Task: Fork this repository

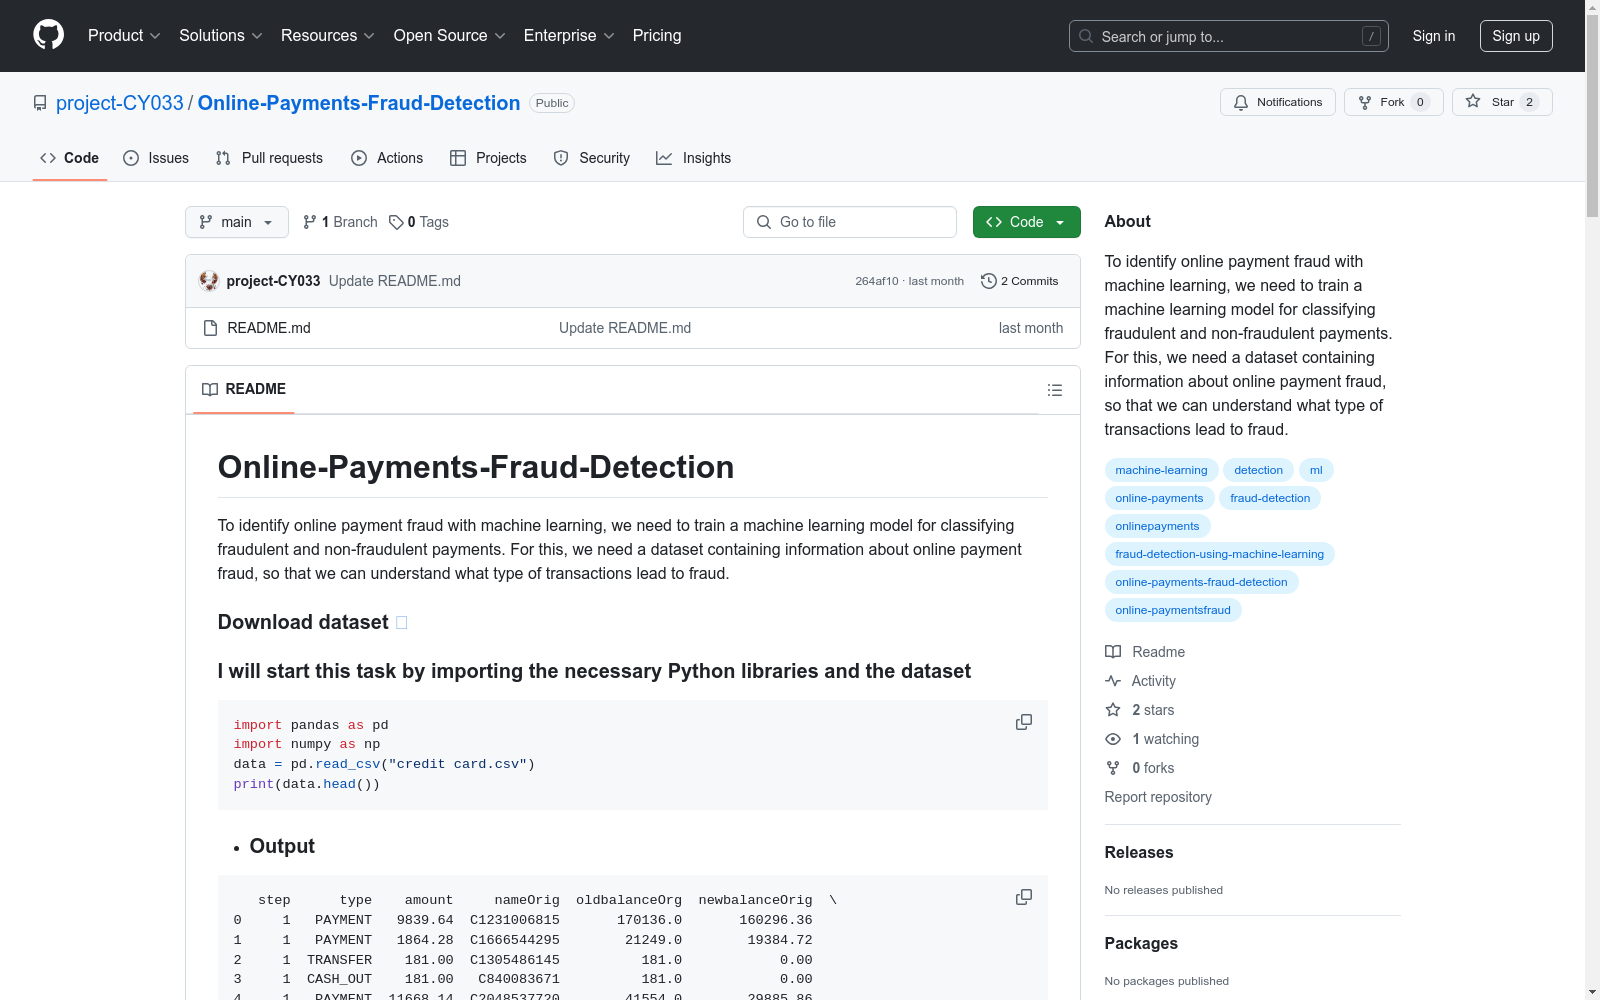Action: [1394, 102]
